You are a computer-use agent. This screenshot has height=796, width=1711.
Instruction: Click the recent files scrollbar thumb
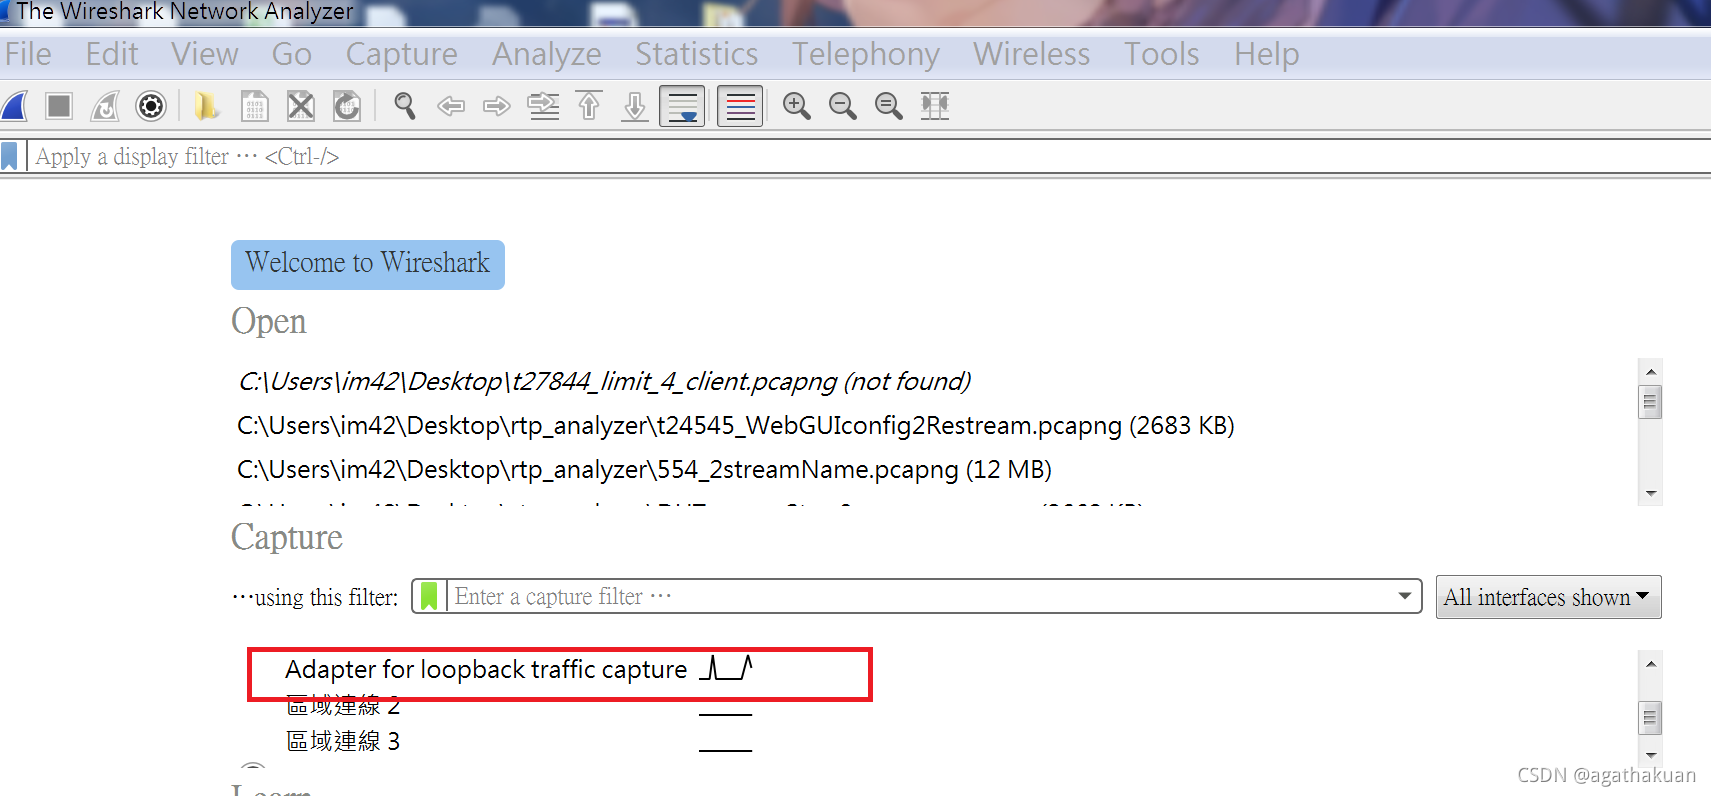coord(1650,402)
